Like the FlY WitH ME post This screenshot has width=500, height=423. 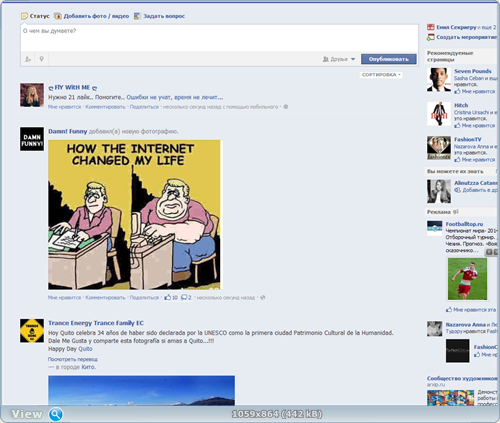[x=65, y=107]
